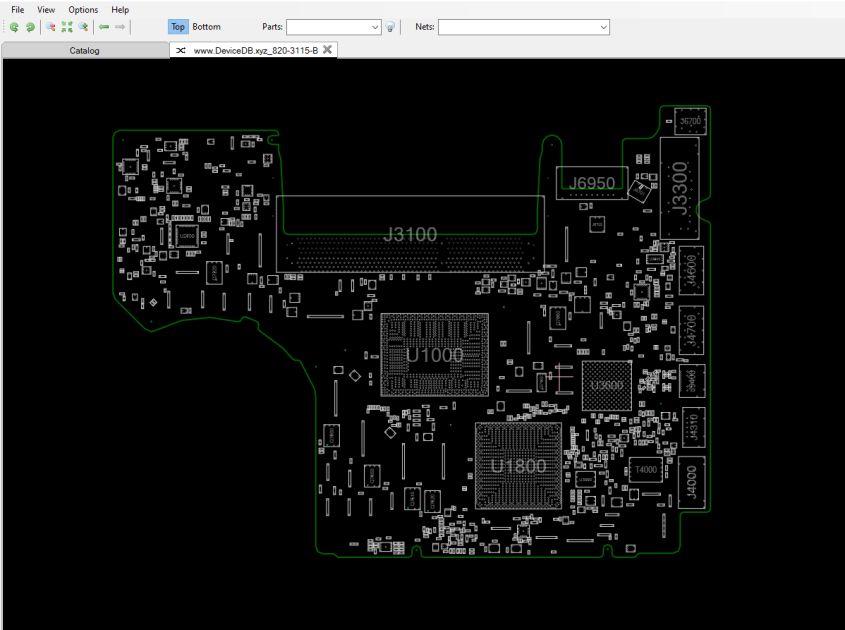The image size is (845, 630).
Task: Select the J6700 component
Action: coord(690,121)
